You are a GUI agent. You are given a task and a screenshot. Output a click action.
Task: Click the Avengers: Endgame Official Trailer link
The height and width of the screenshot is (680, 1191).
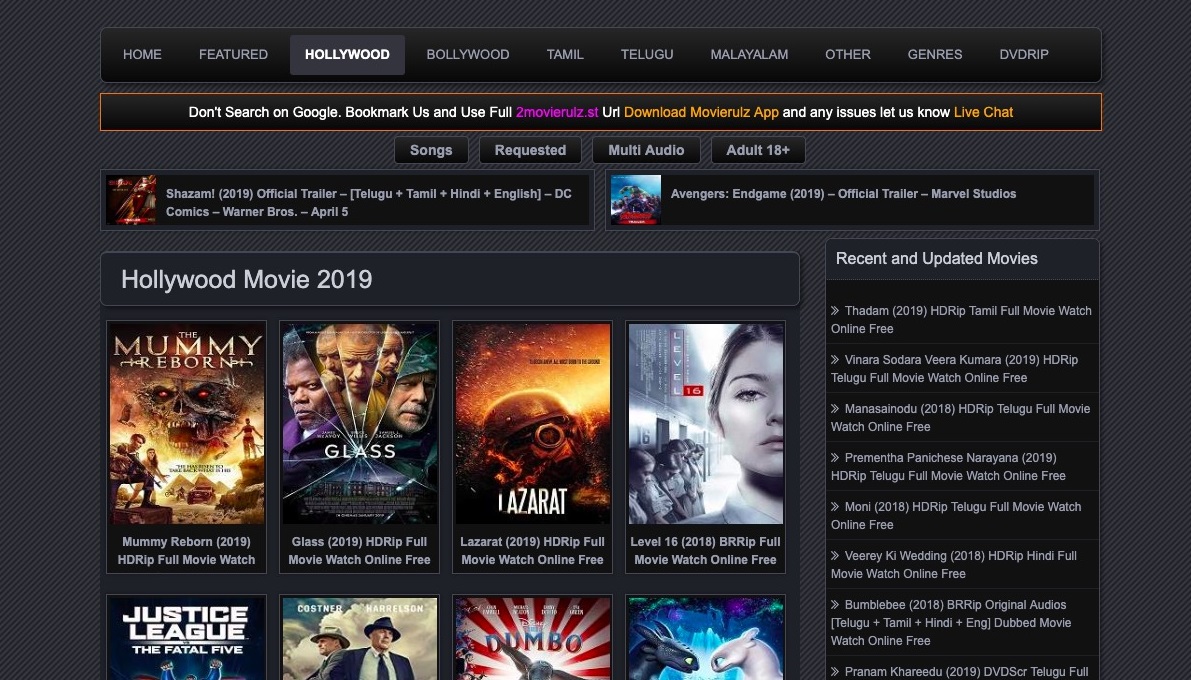(x=843, y=194)
